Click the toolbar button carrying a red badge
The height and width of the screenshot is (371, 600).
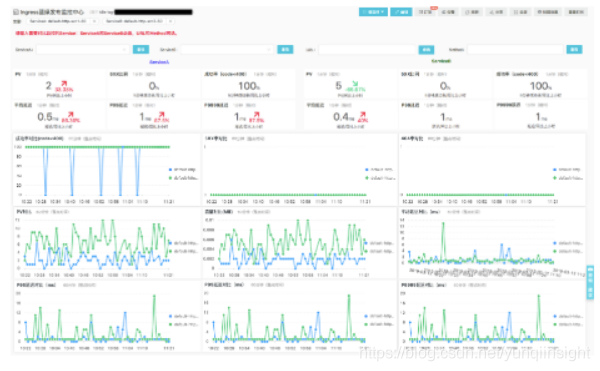(x=426, y=12)
